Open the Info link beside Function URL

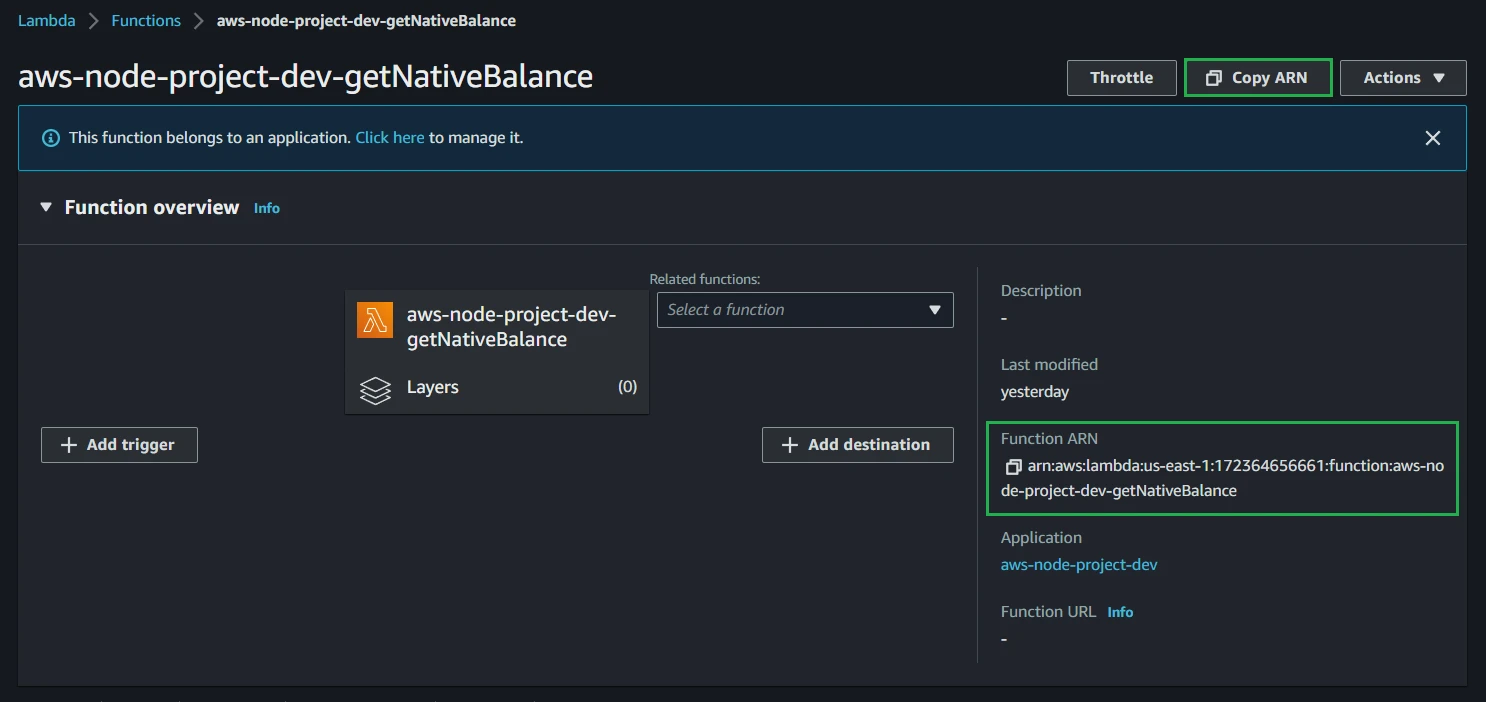(x=1120, y=612)
